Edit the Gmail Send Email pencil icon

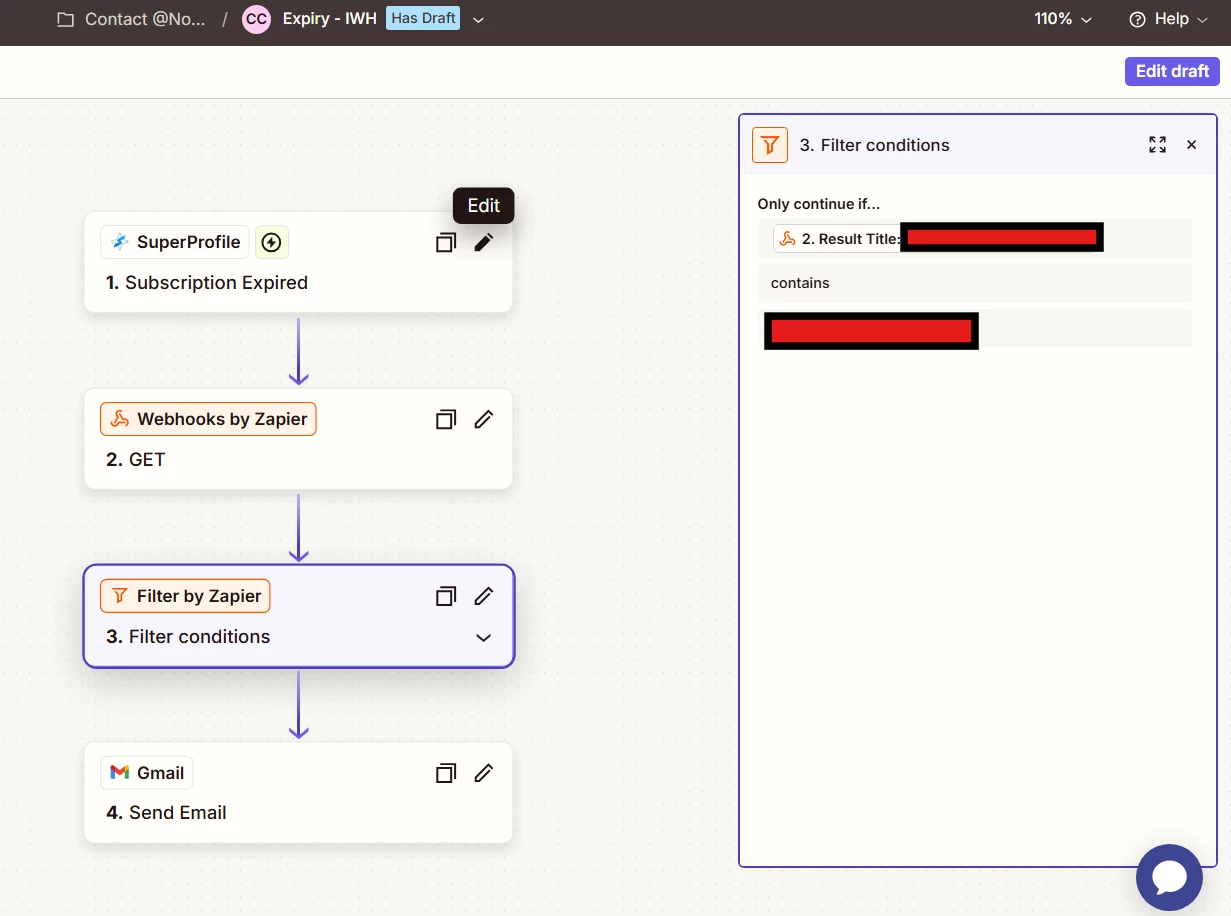coord(484,773)
